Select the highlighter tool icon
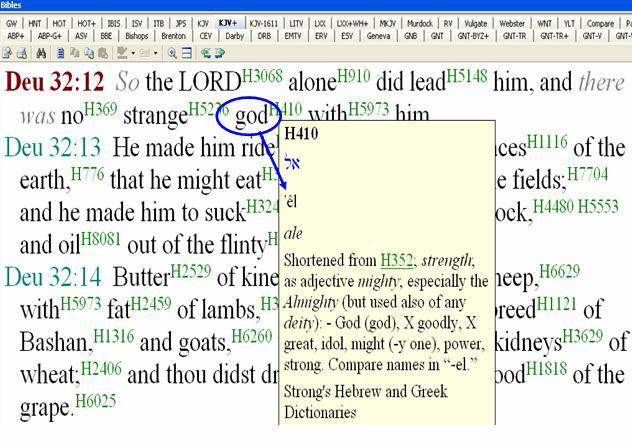632x448 pixels. click(x=122, y=53)
